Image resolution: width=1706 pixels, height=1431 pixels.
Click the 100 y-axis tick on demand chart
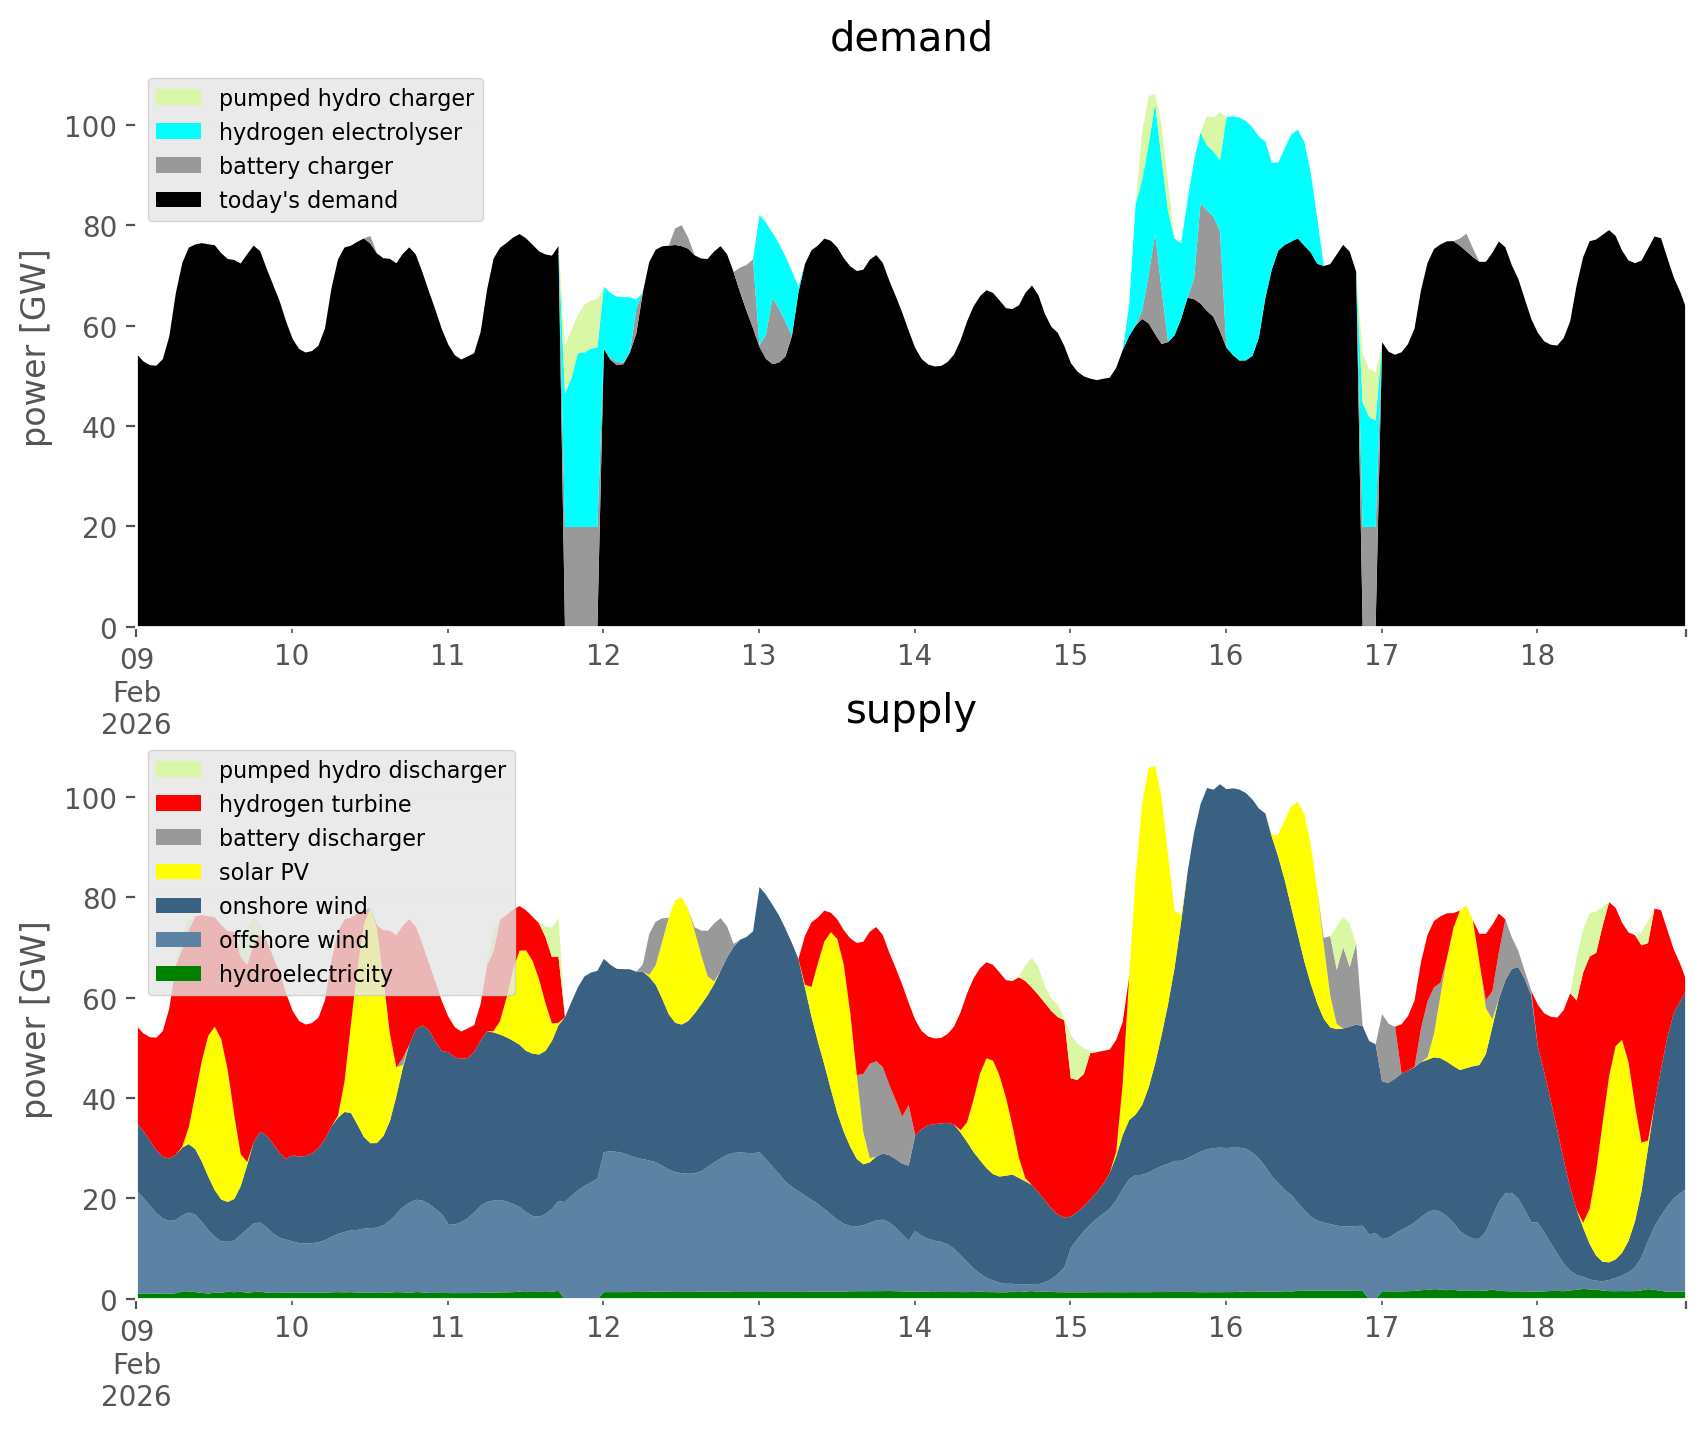coord(92,126)
